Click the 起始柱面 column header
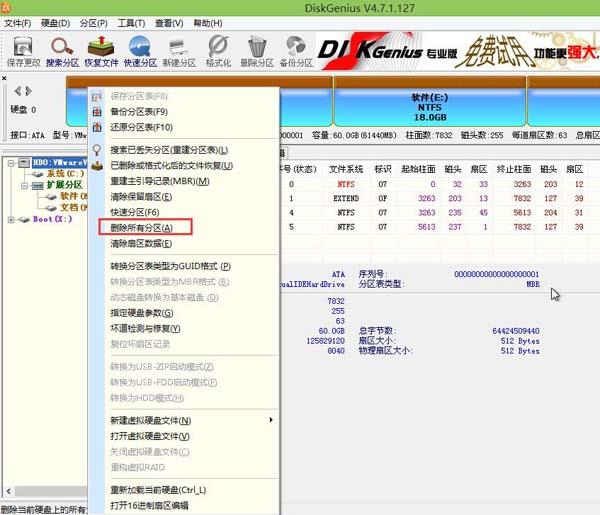600x515 pixels. pos(418,169)
